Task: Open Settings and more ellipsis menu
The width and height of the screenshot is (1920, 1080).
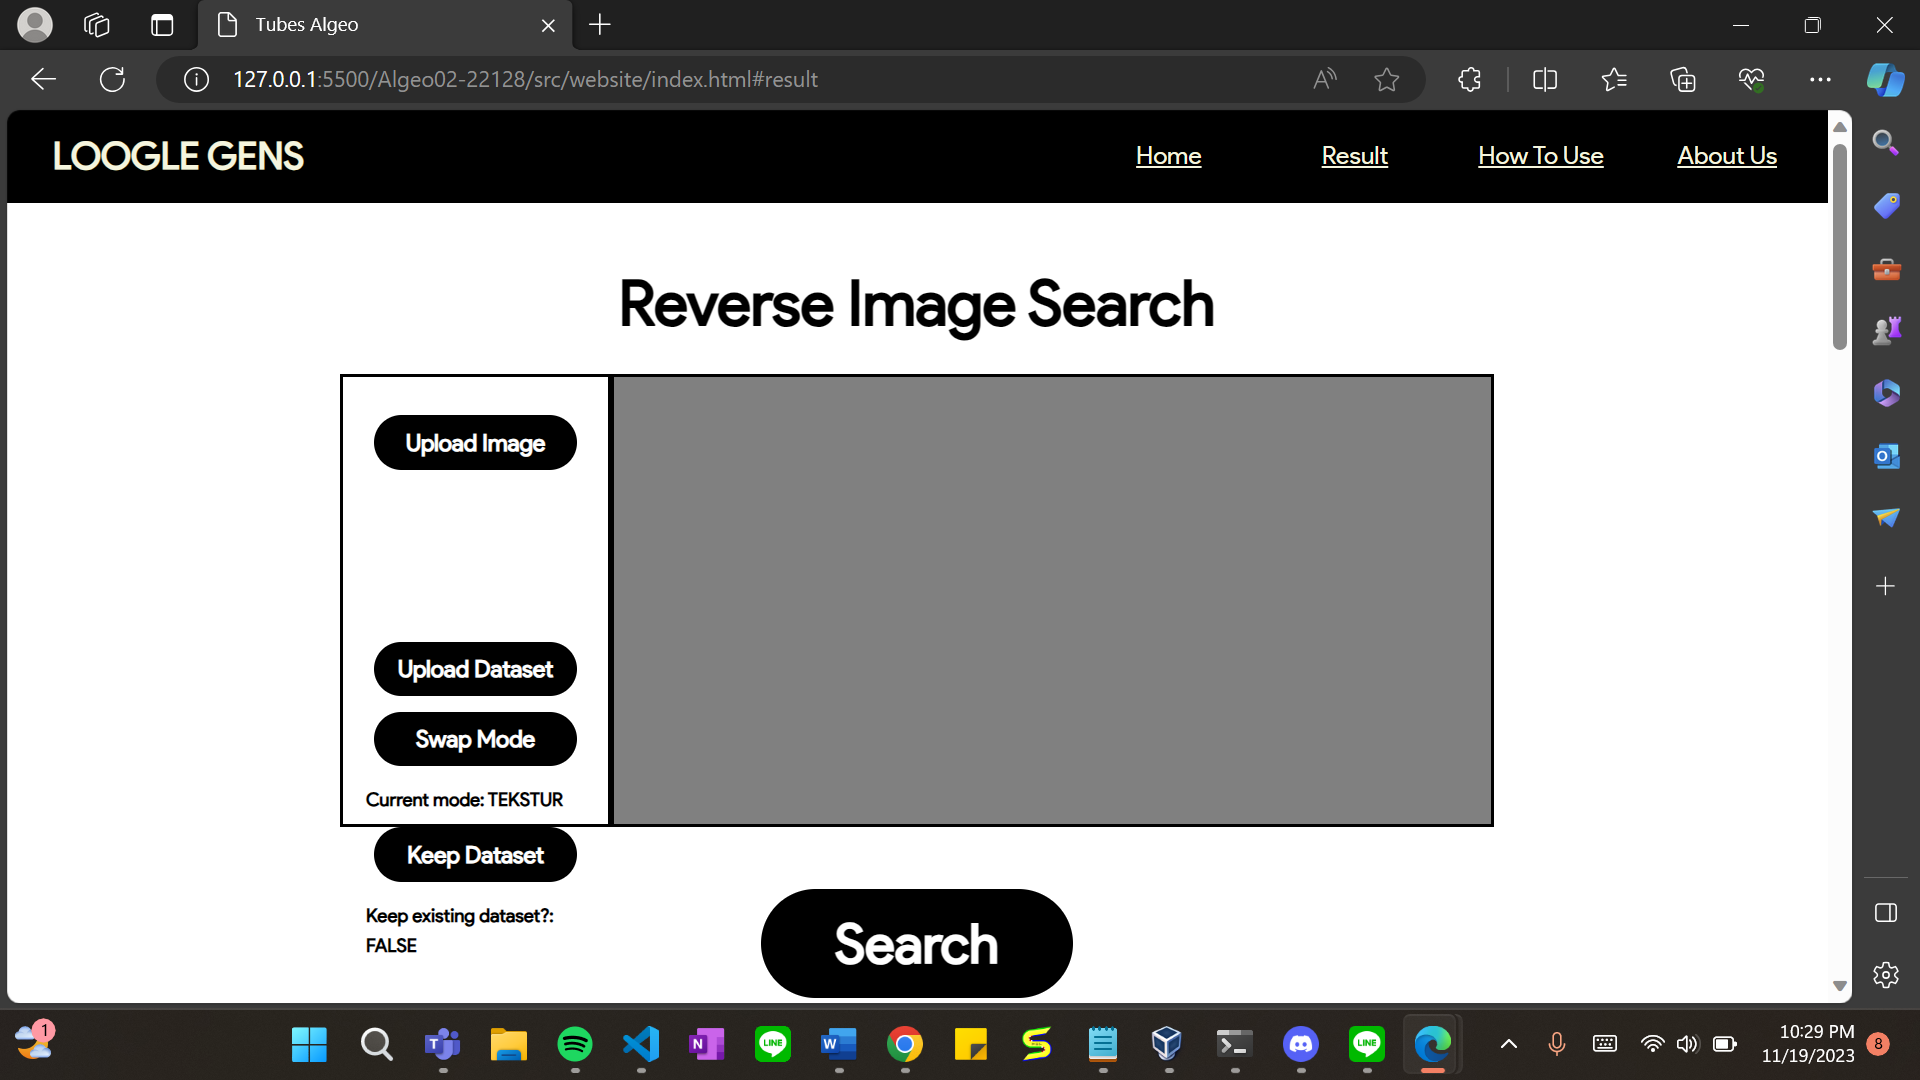Action: tap(1820, 80)
